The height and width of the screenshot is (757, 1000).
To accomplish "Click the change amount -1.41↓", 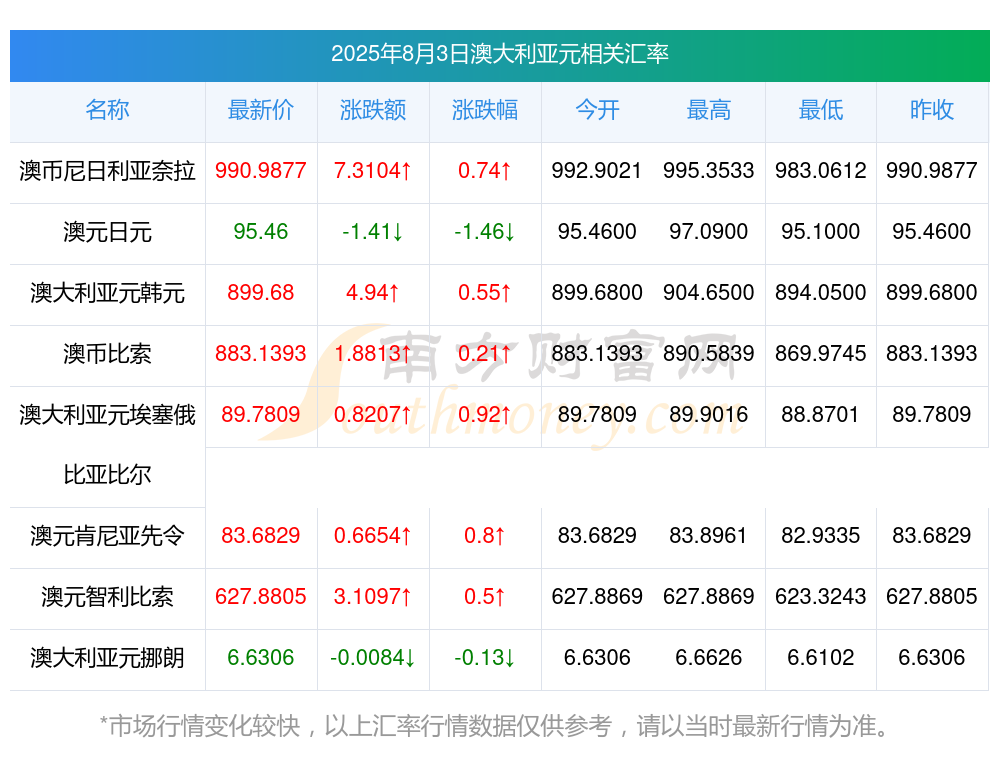I will (373, 232).
